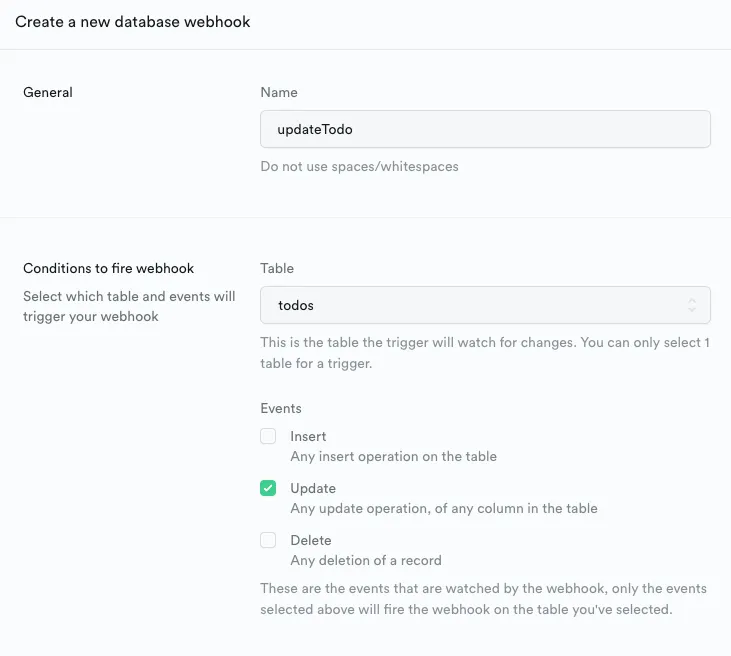Screen dimensions: 731x656
Task: Uncheck the Update event checkbox
Action: coord(268,488)
